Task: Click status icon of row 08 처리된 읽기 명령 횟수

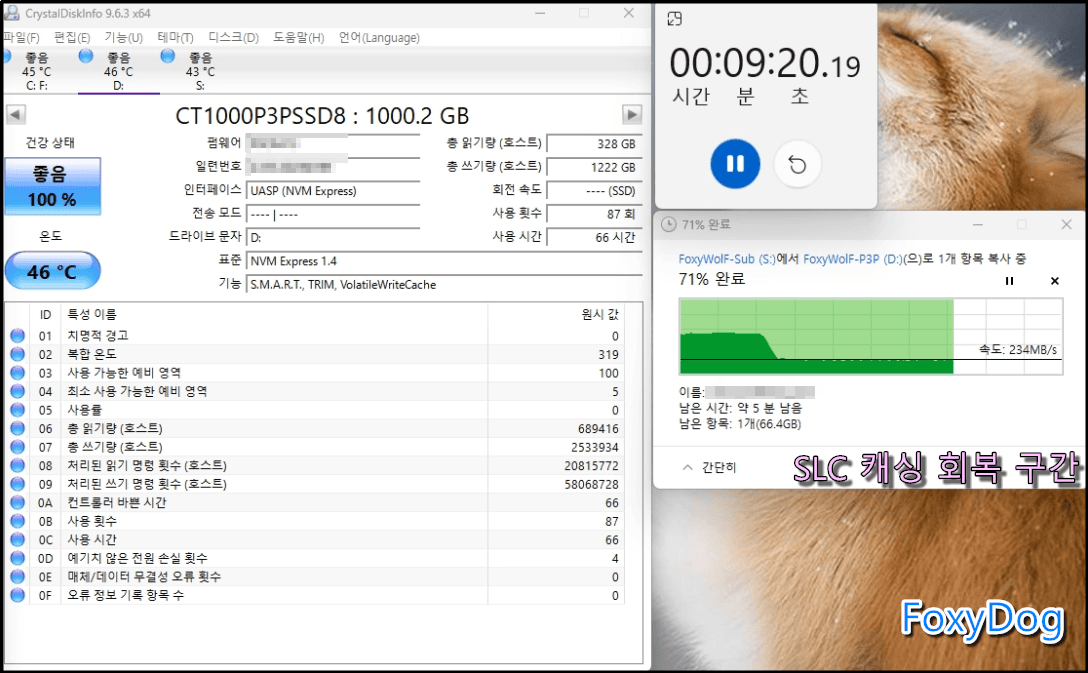Action: tap(18, 466)
